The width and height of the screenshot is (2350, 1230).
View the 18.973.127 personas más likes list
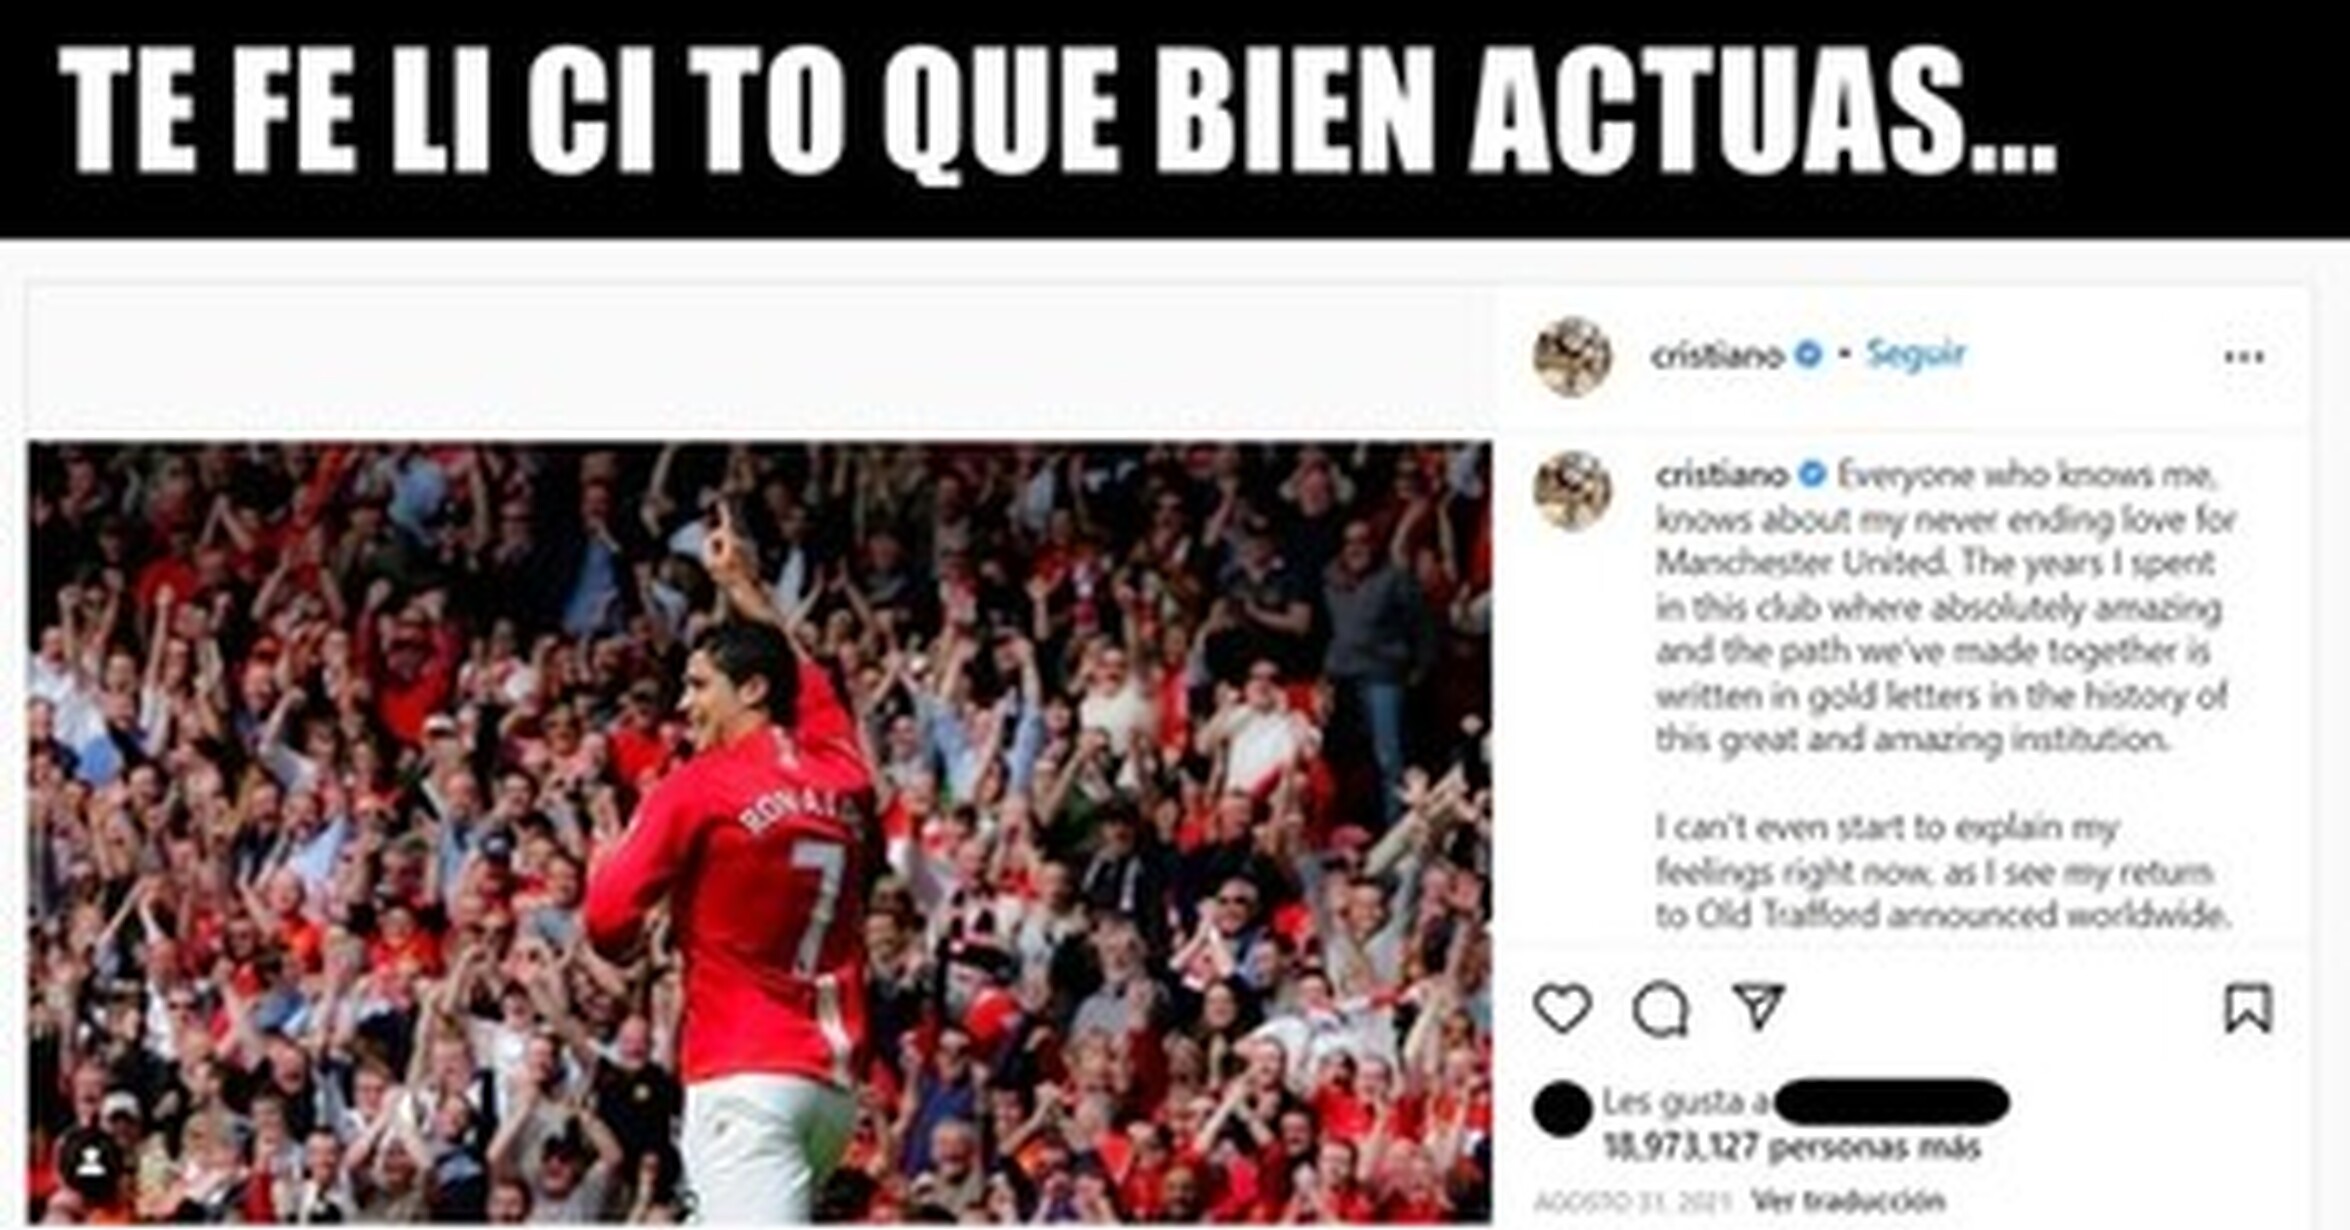click(x=1791, y=1147)
